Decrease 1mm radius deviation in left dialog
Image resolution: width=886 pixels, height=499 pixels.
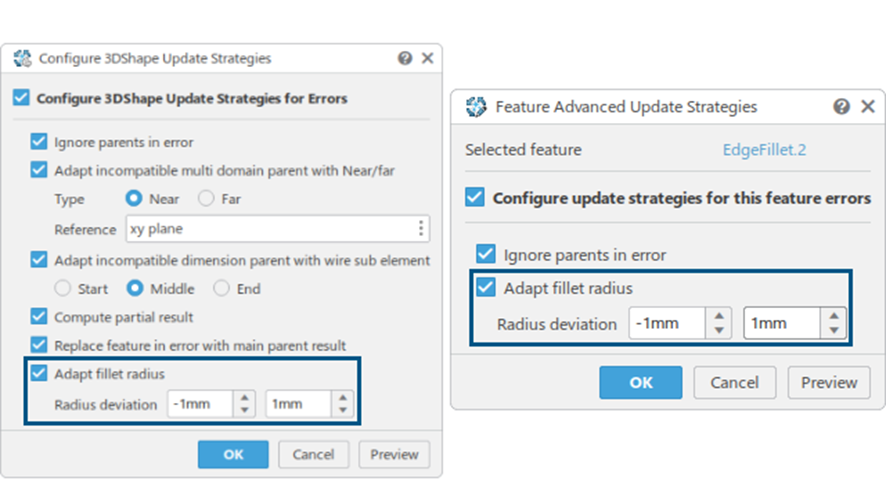coord(343,410)
